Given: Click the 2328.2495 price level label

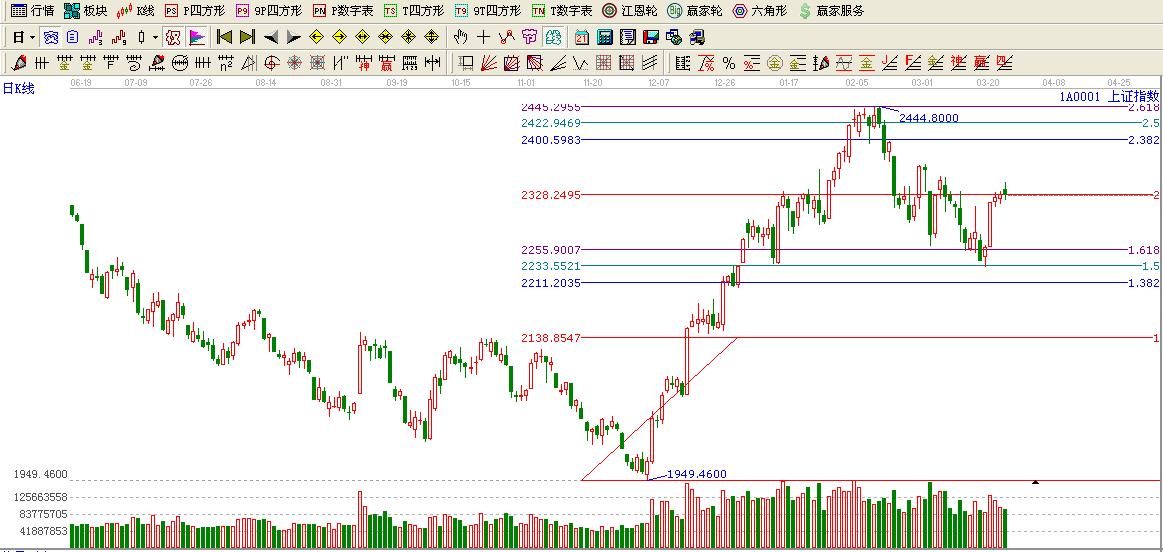Looking at the screenshot, I should (x=550, y=195).
